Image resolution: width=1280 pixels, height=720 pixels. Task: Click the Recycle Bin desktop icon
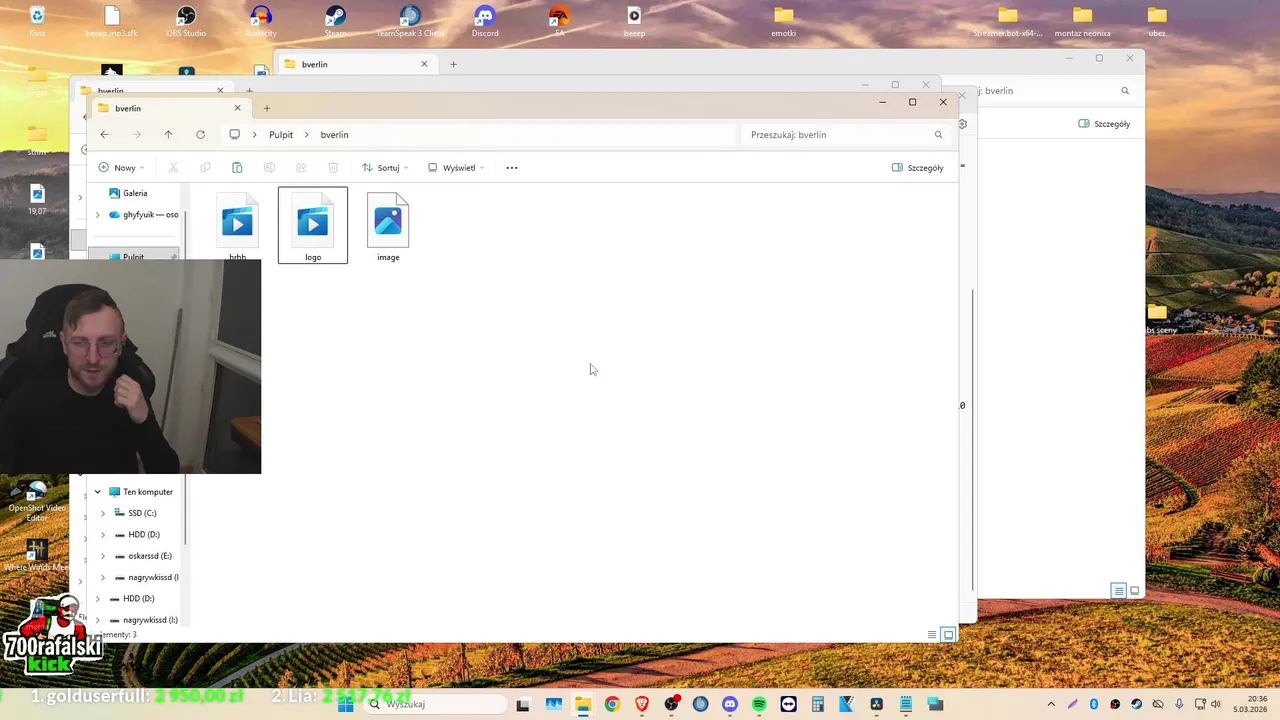pos(37,21)
